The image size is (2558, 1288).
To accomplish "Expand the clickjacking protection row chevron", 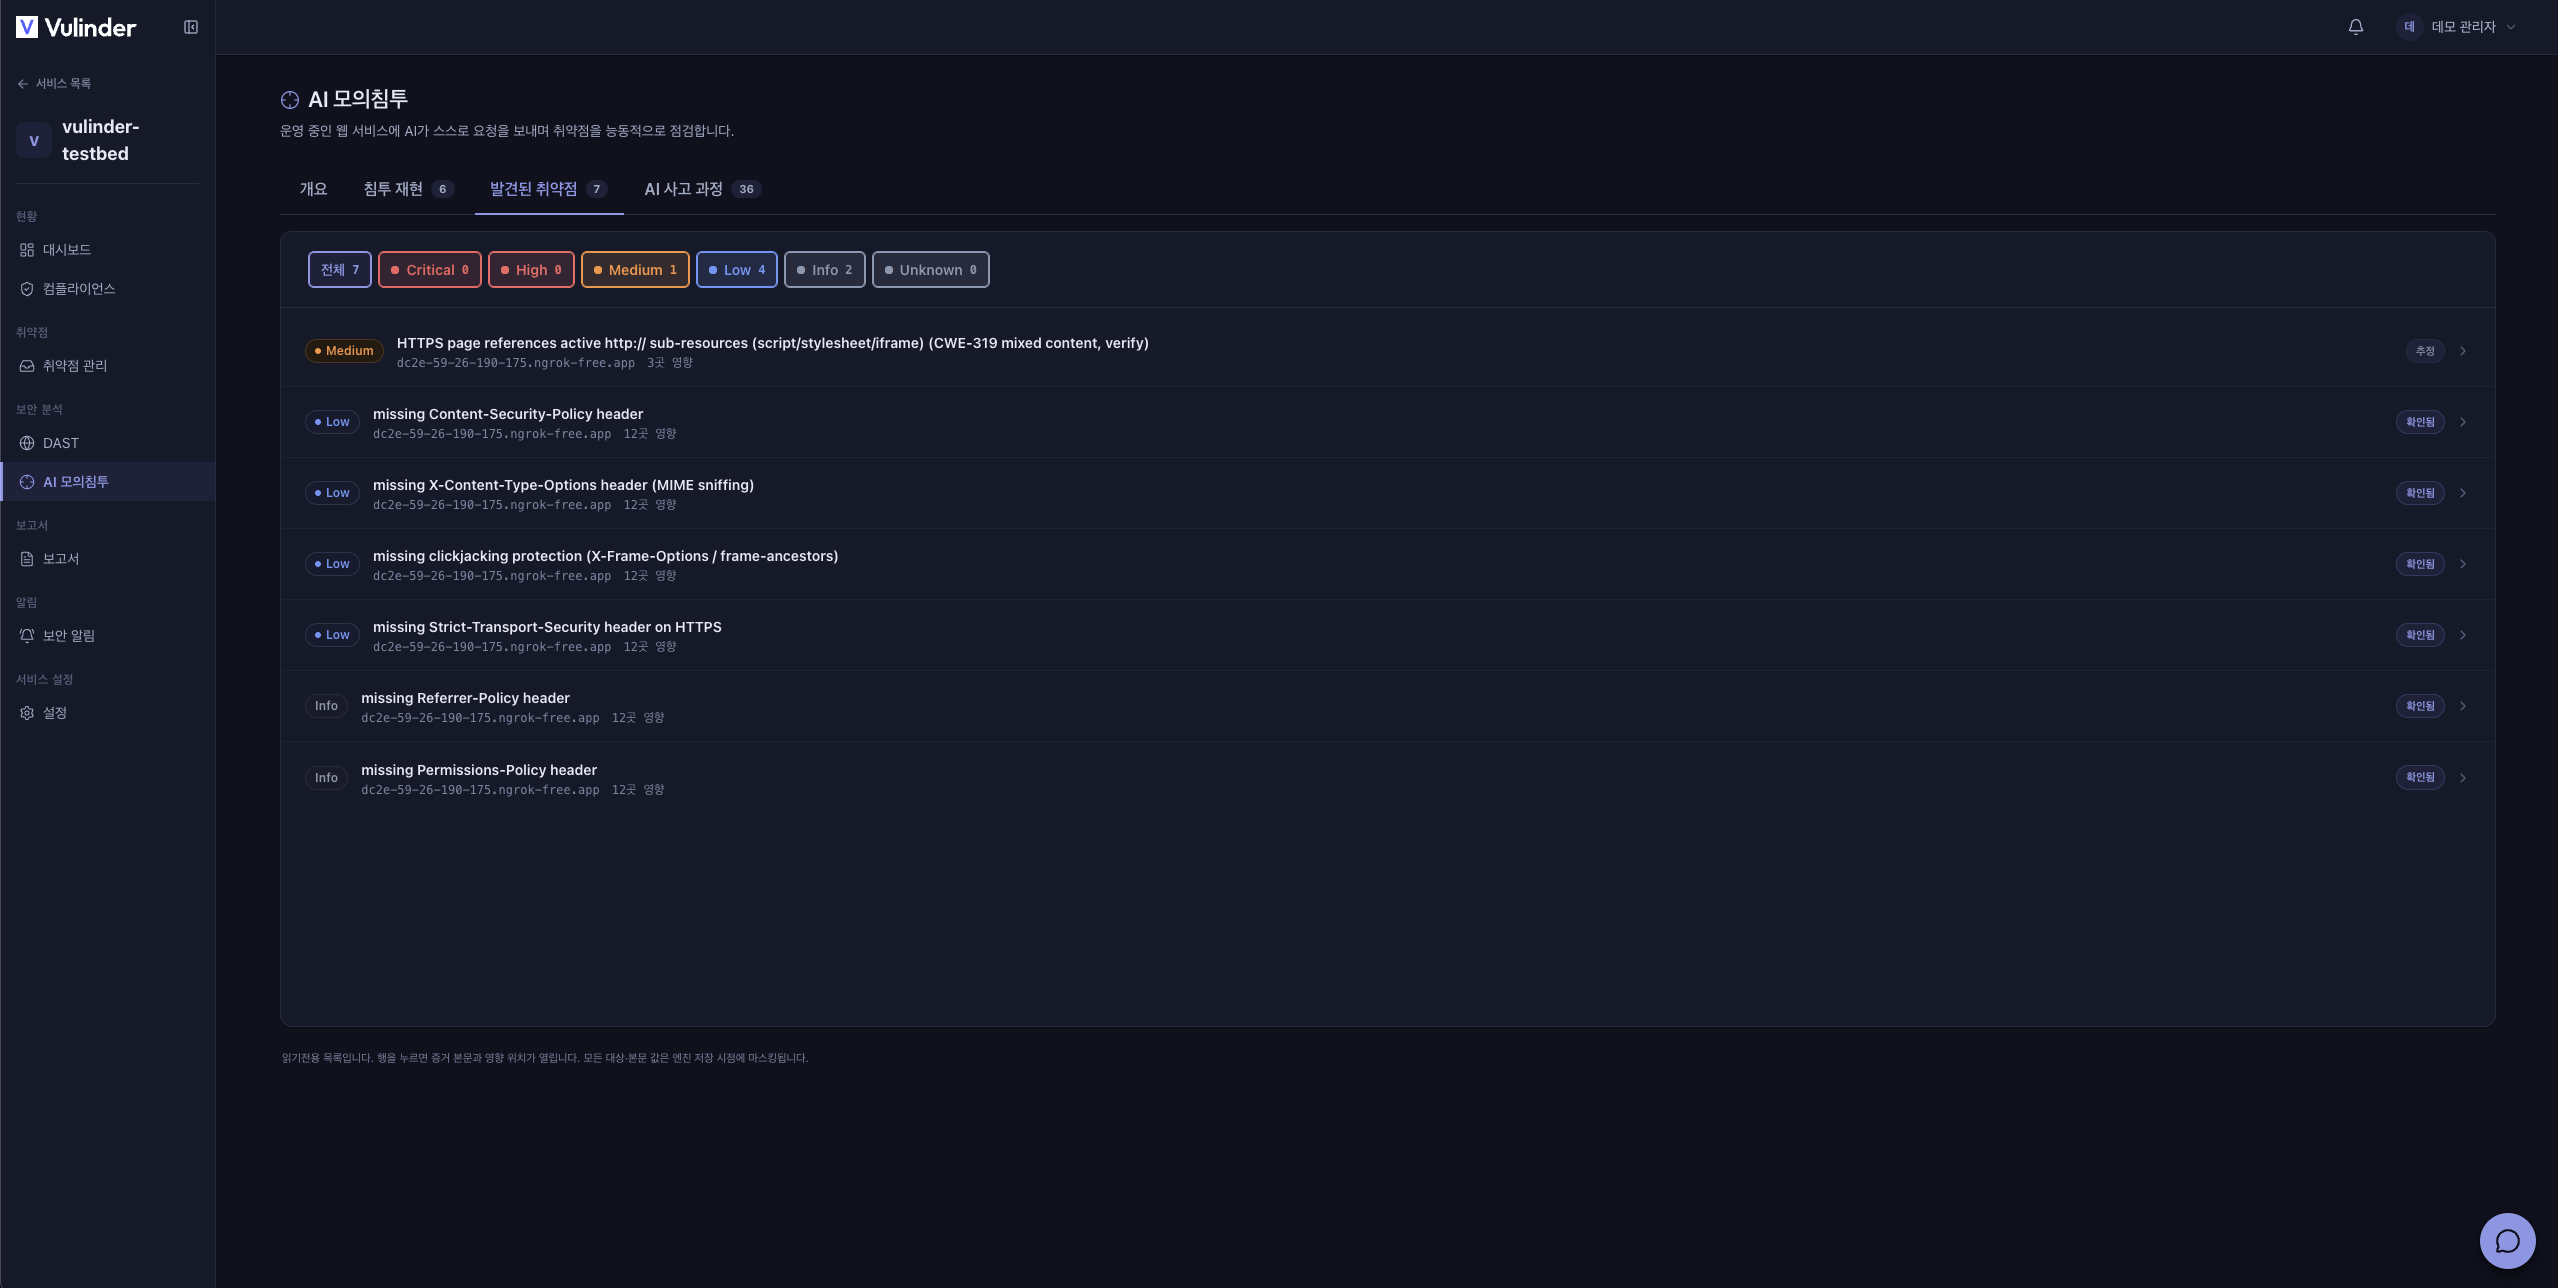I will pyautogui.click(x=2463, y=564).
